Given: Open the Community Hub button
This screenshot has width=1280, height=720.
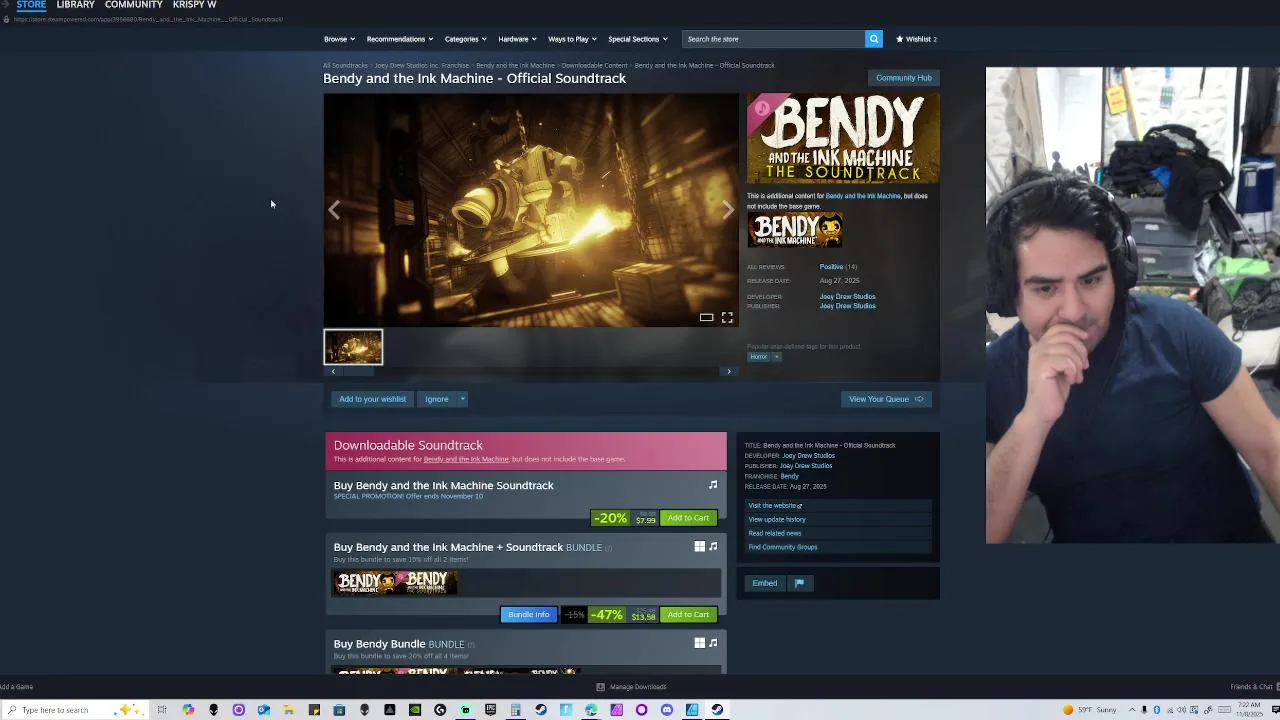Looking at the screenshot, I should pos(904,78).
